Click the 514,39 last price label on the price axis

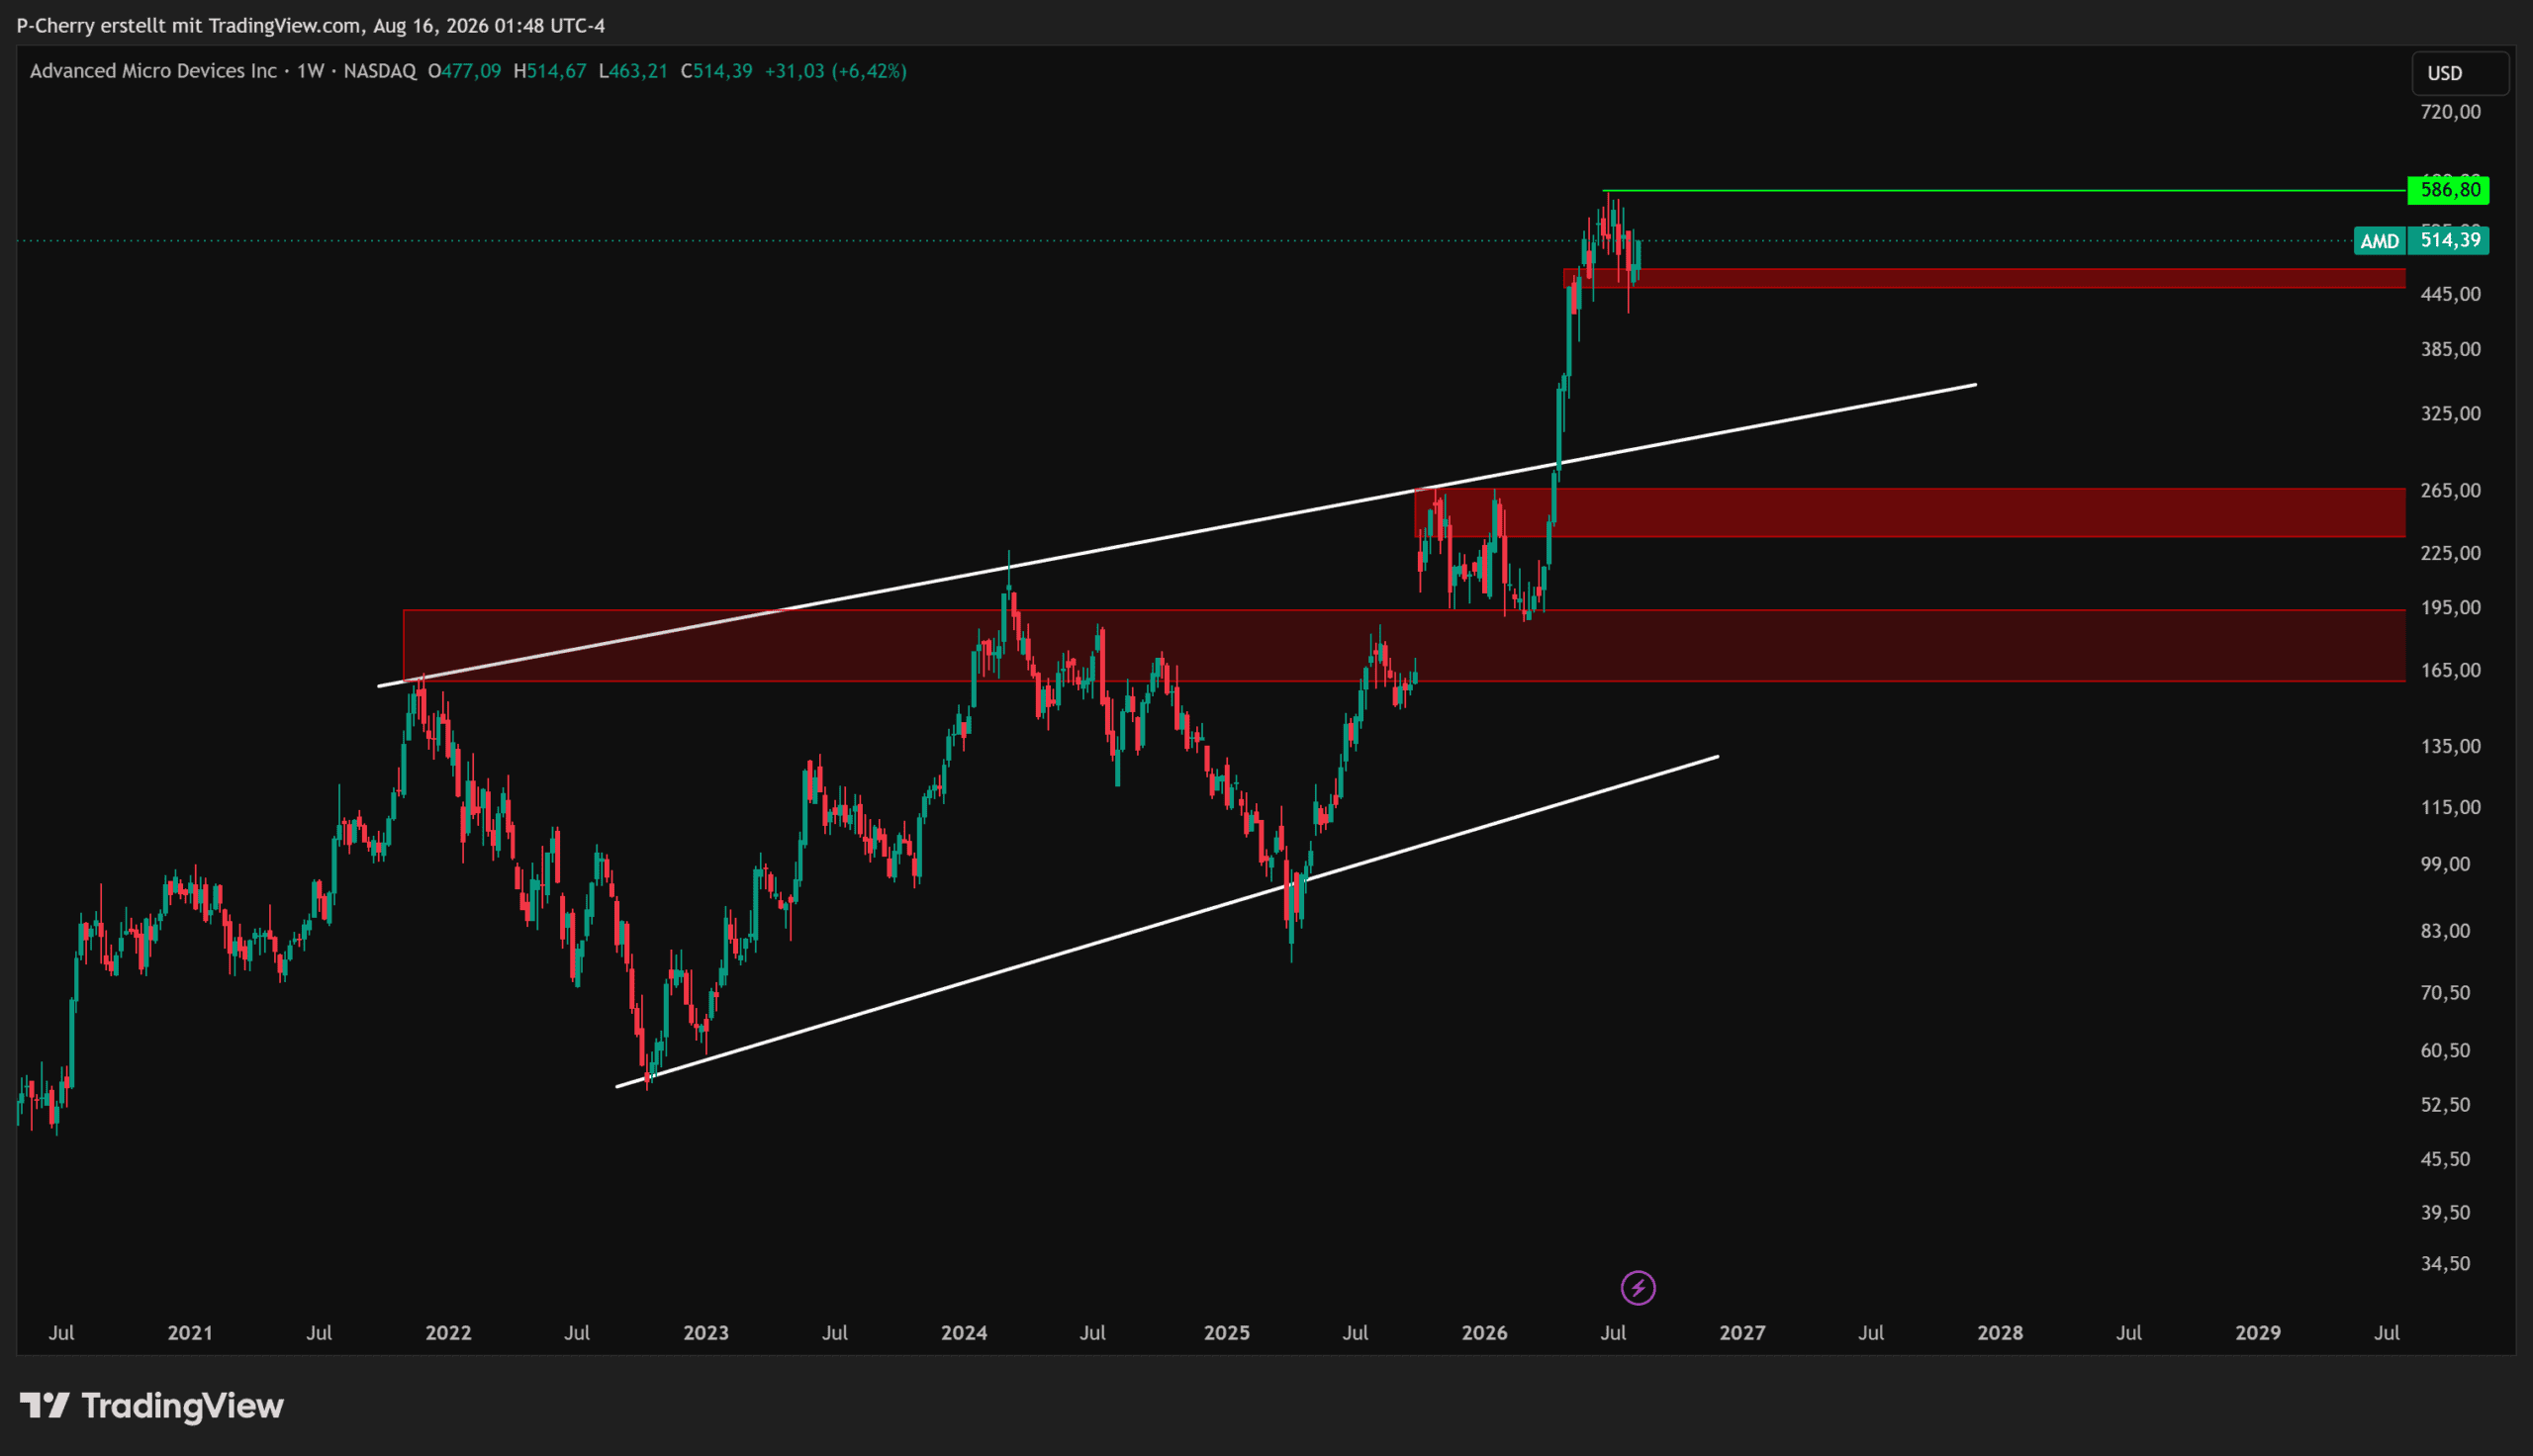point(2448,240)
